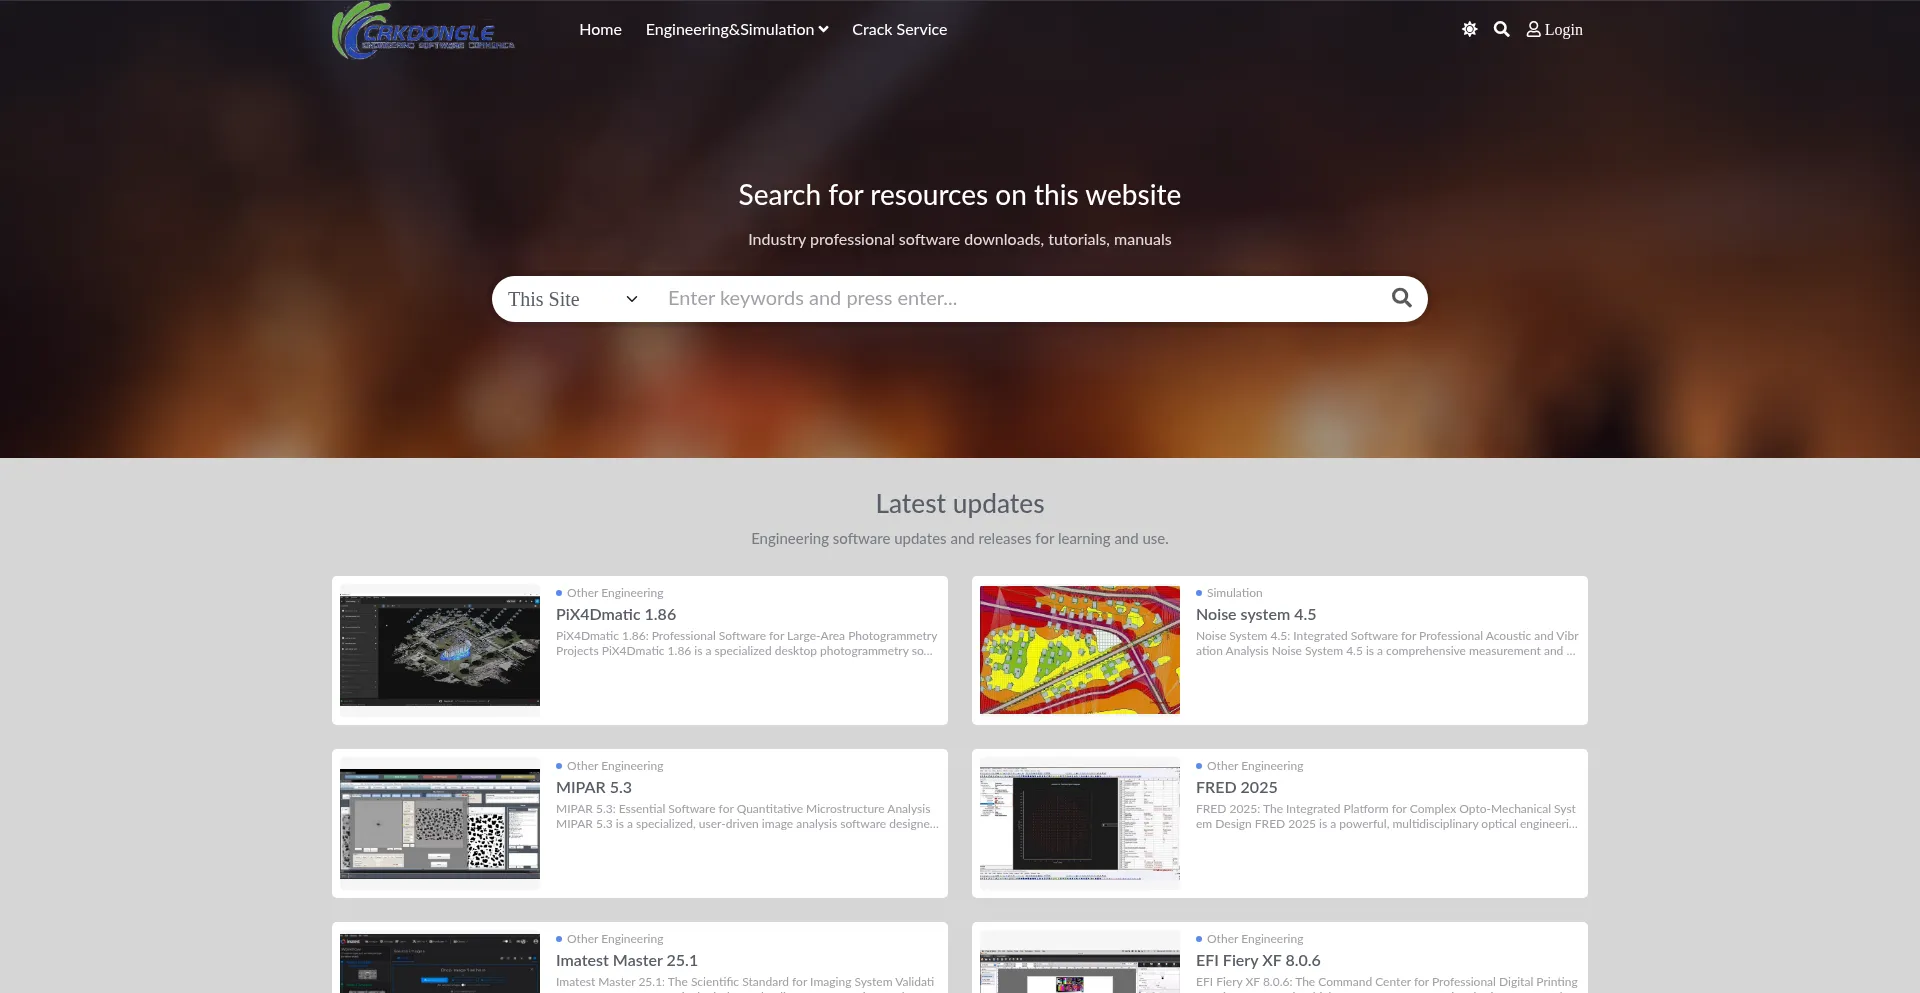
Task: Click the MIPAR 5.3 screenshot thumbnail
Action: (440, 823)
